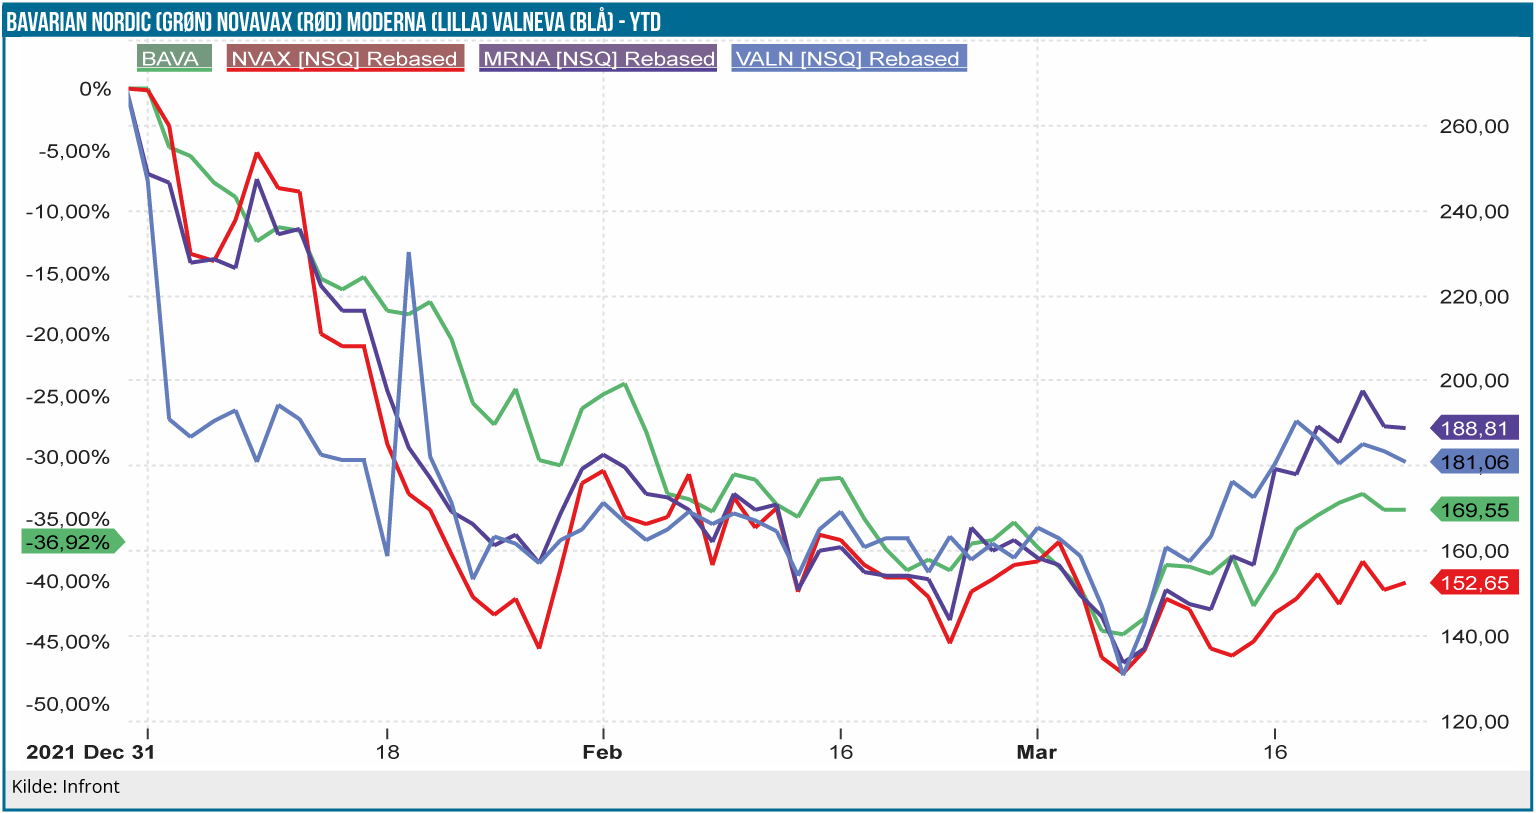Show or hide VALN [NSQ] Rebased
1536x813 pixels.
[x=848, y=58]
